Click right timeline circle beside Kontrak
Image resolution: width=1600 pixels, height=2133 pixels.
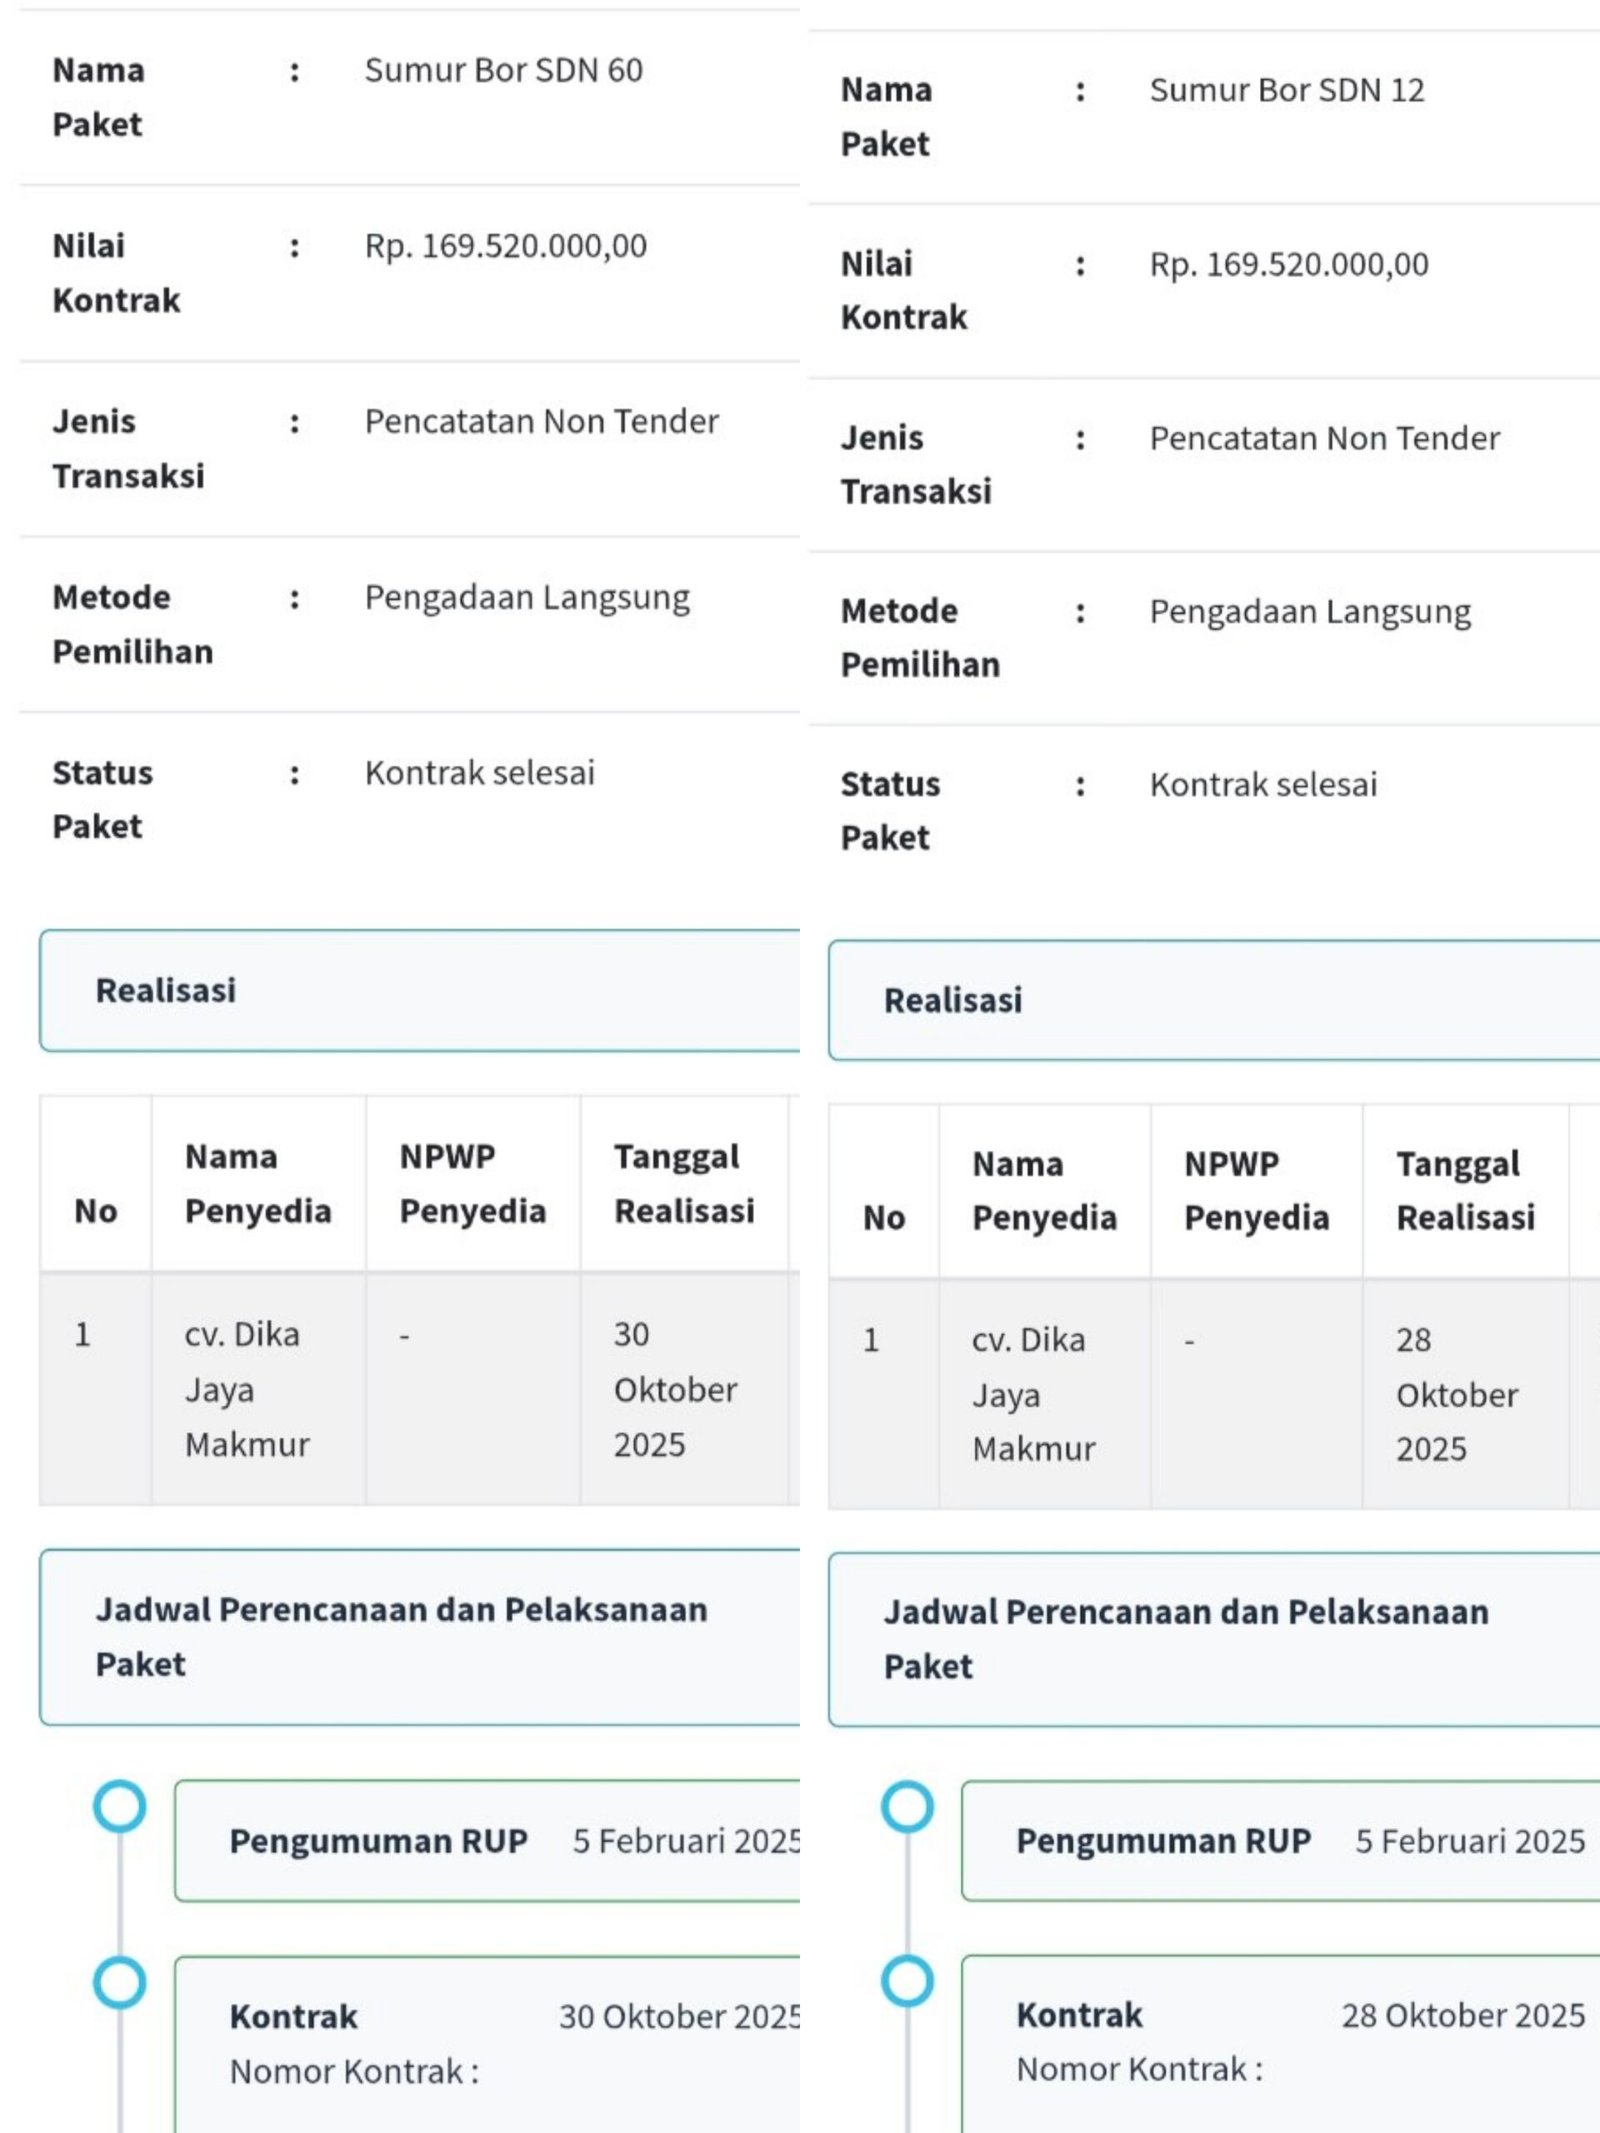(x=907, y=1980)
